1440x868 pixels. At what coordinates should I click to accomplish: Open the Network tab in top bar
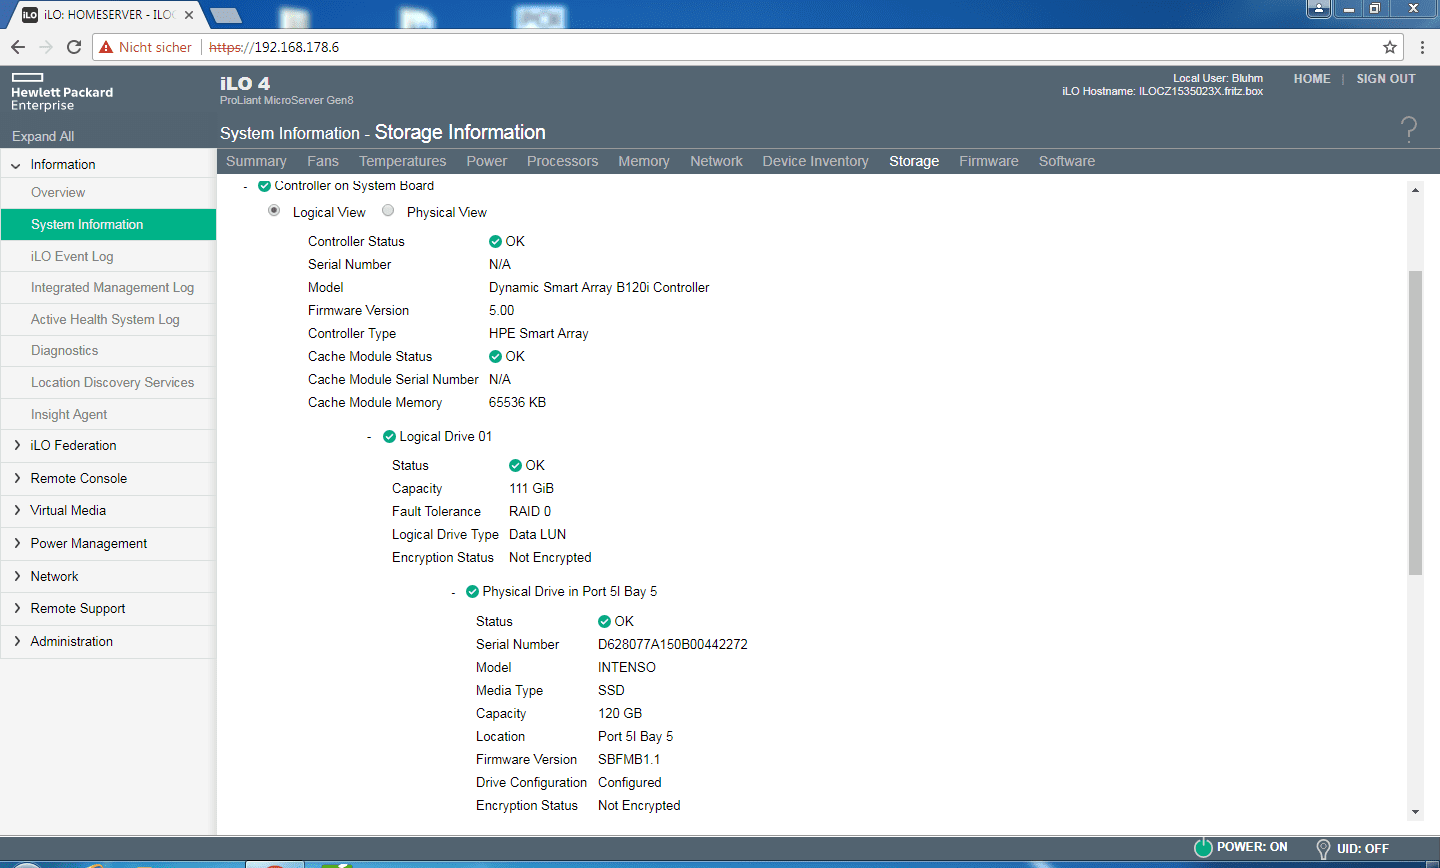(717, 161)
